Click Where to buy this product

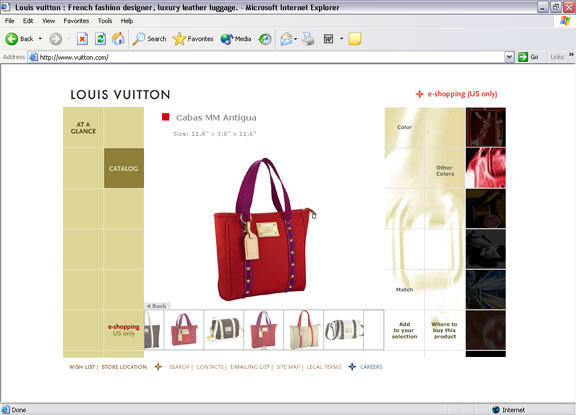click(444, 330)
